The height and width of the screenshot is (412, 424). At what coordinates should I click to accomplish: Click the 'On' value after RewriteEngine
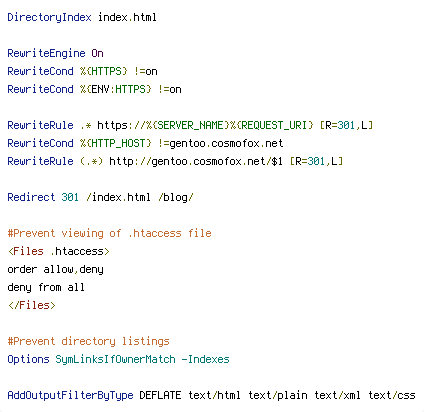(x=98, y=53)
